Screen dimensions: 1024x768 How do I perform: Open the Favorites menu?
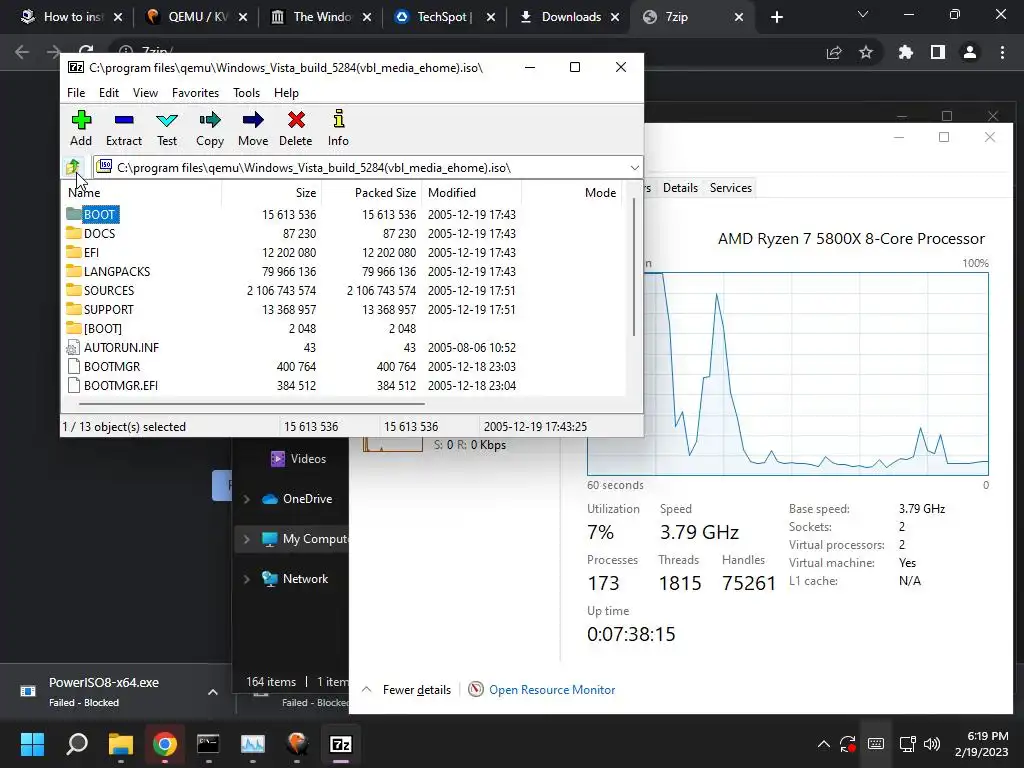coord(195,93)
